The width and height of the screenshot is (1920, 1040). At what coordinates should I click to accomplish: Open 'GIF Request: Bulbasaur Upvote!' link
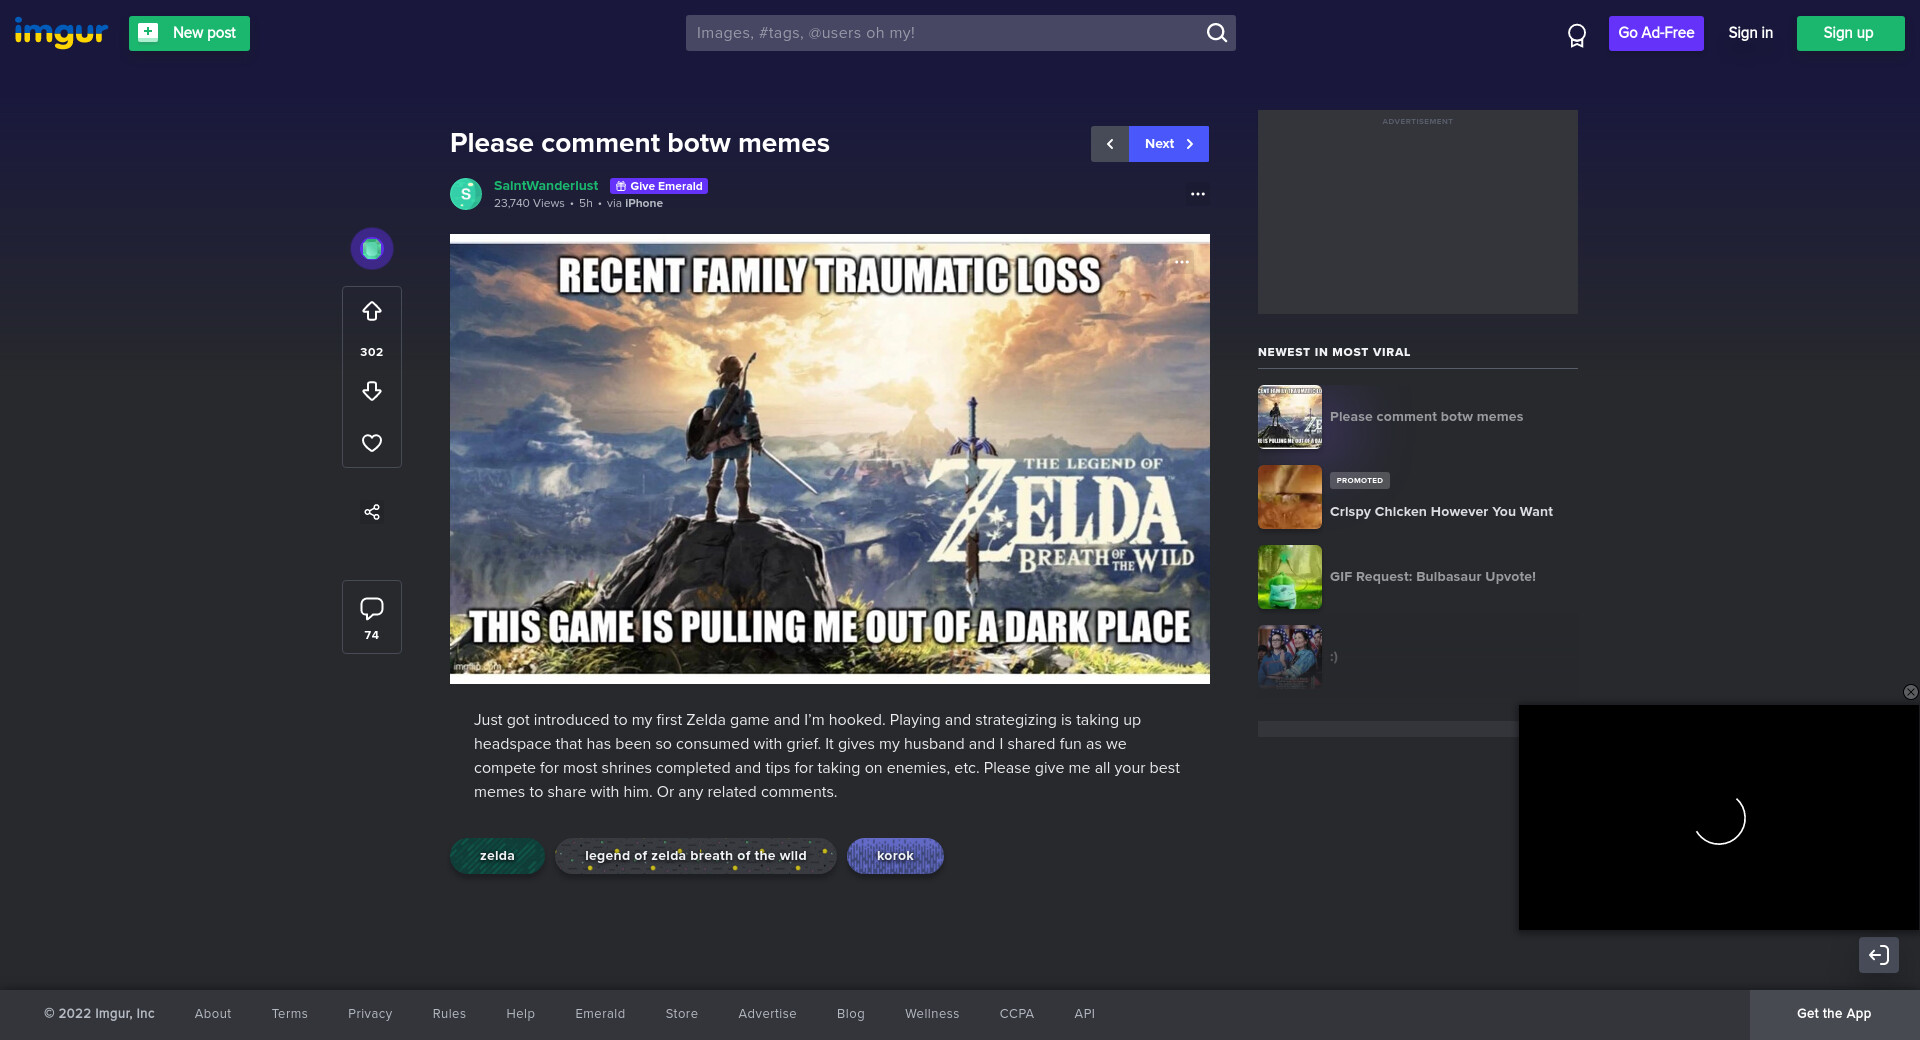(x=1433, y=577)
